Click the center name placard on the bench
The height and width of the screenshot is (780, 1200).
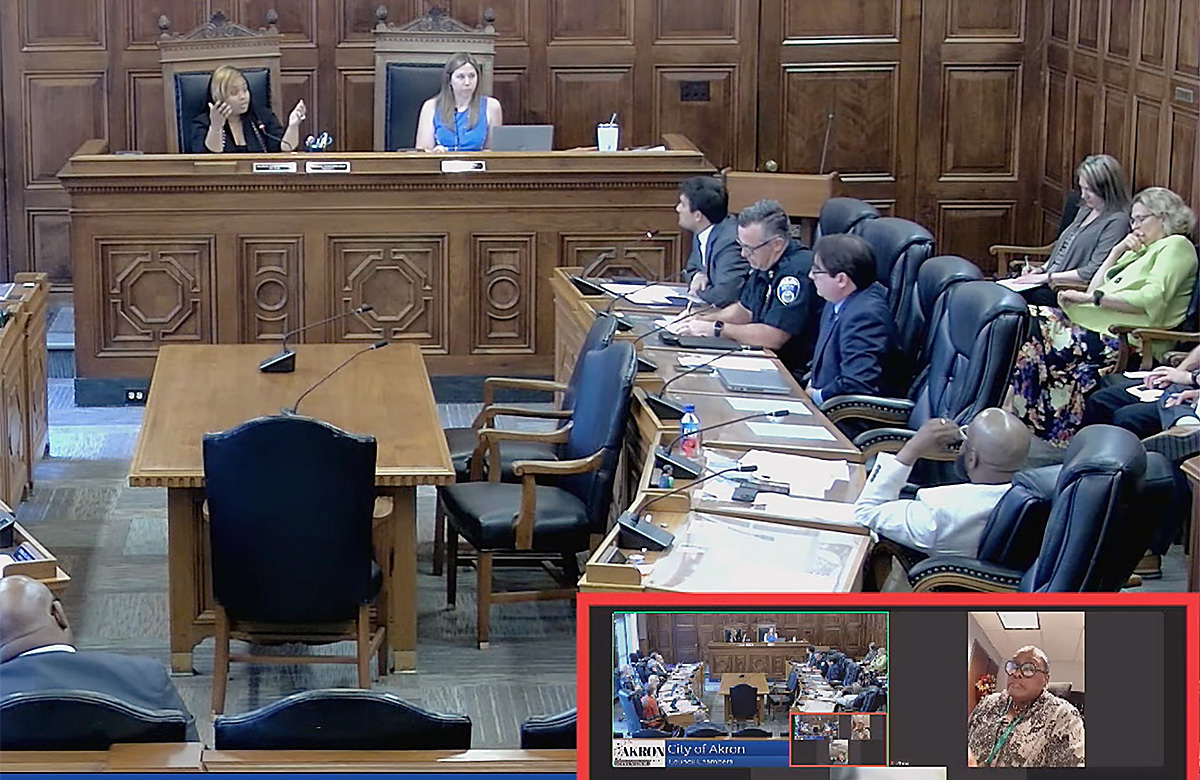[462, 166]
